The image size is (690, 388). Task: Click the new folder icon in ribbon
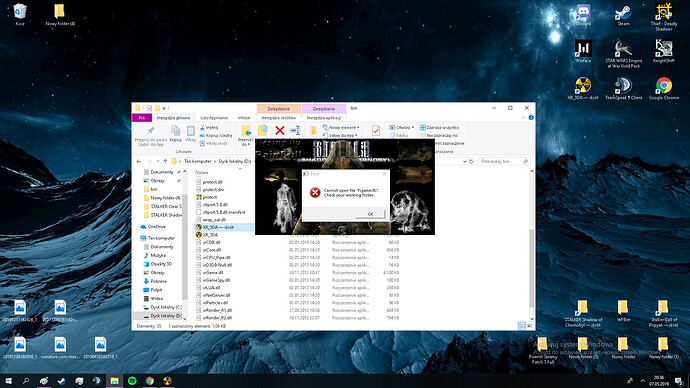click(313, 131)
